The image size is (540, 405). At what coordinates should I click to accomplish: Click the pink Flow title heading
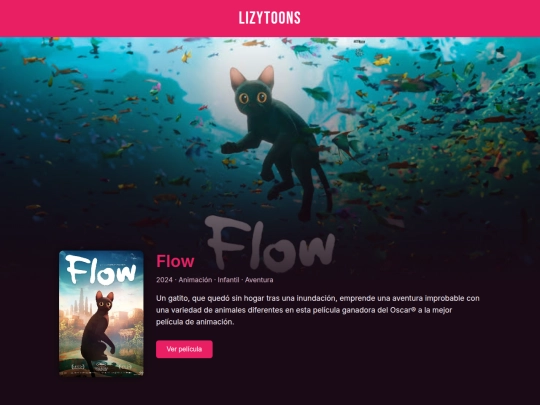(175, 261)
